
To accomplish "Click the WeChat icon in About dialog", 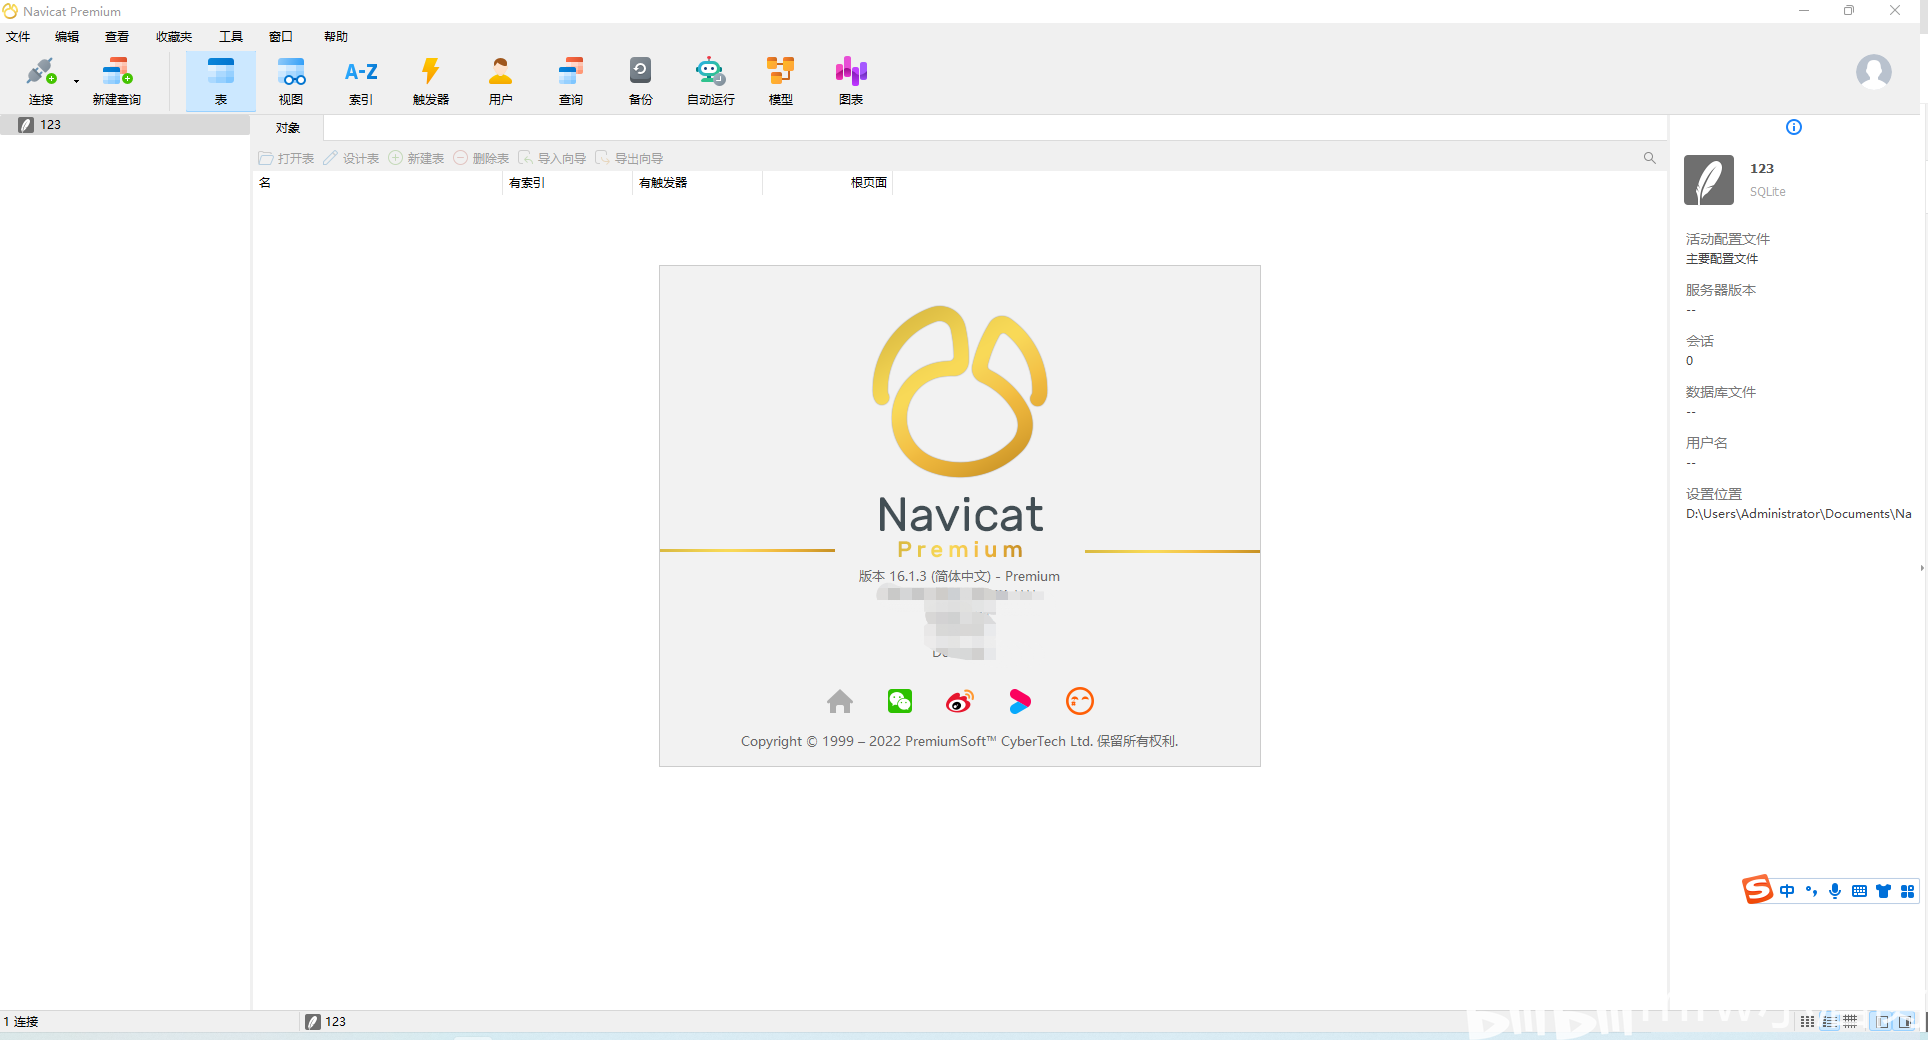I will (x=900, y=702).
